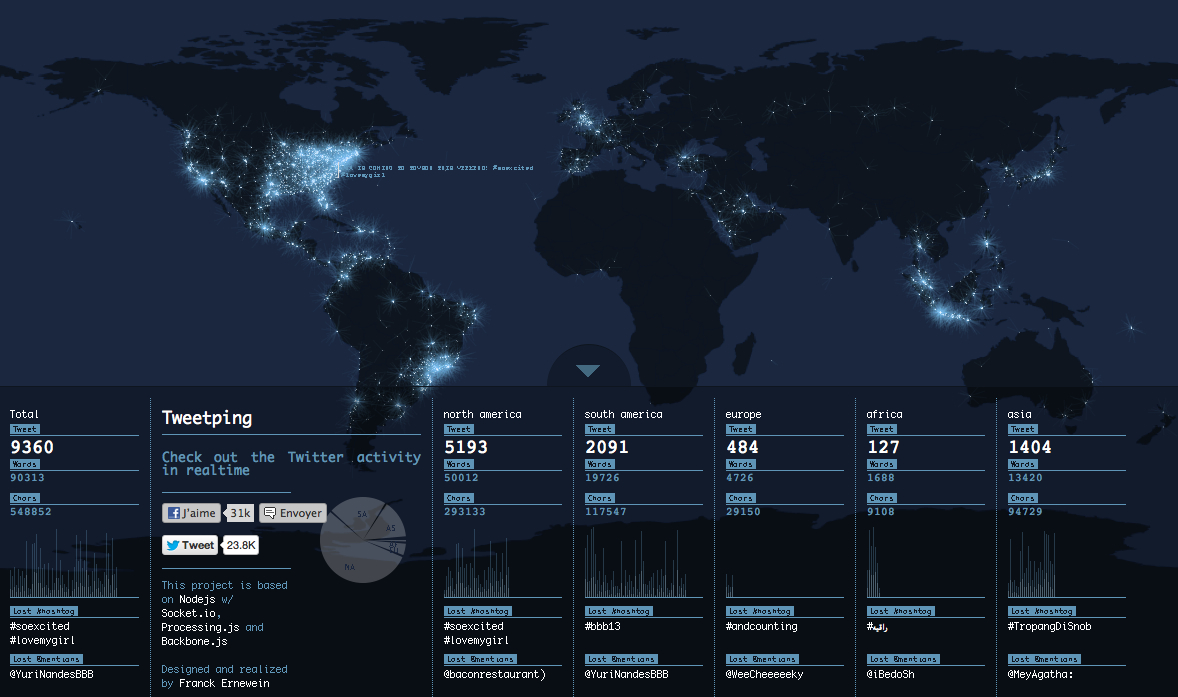Click the europe tweets histogram

729,586
